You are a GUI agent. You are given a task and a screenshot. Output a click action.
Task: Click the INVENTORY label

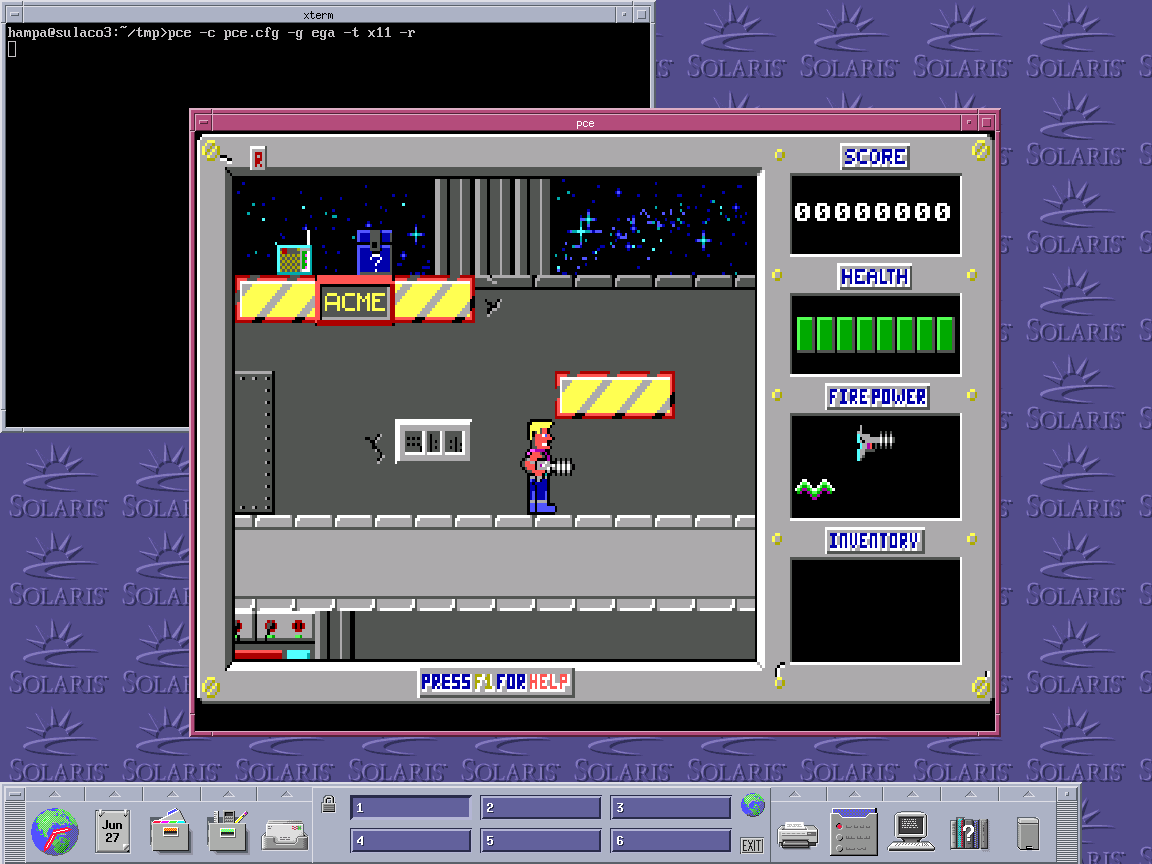[x=875, y=541]
